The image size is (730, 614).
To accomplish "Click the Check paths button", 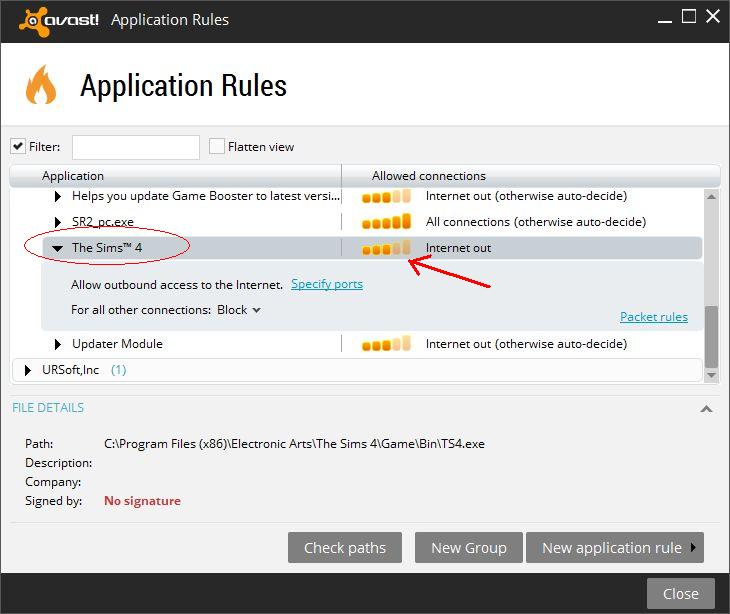I will [x=345, y=547].
